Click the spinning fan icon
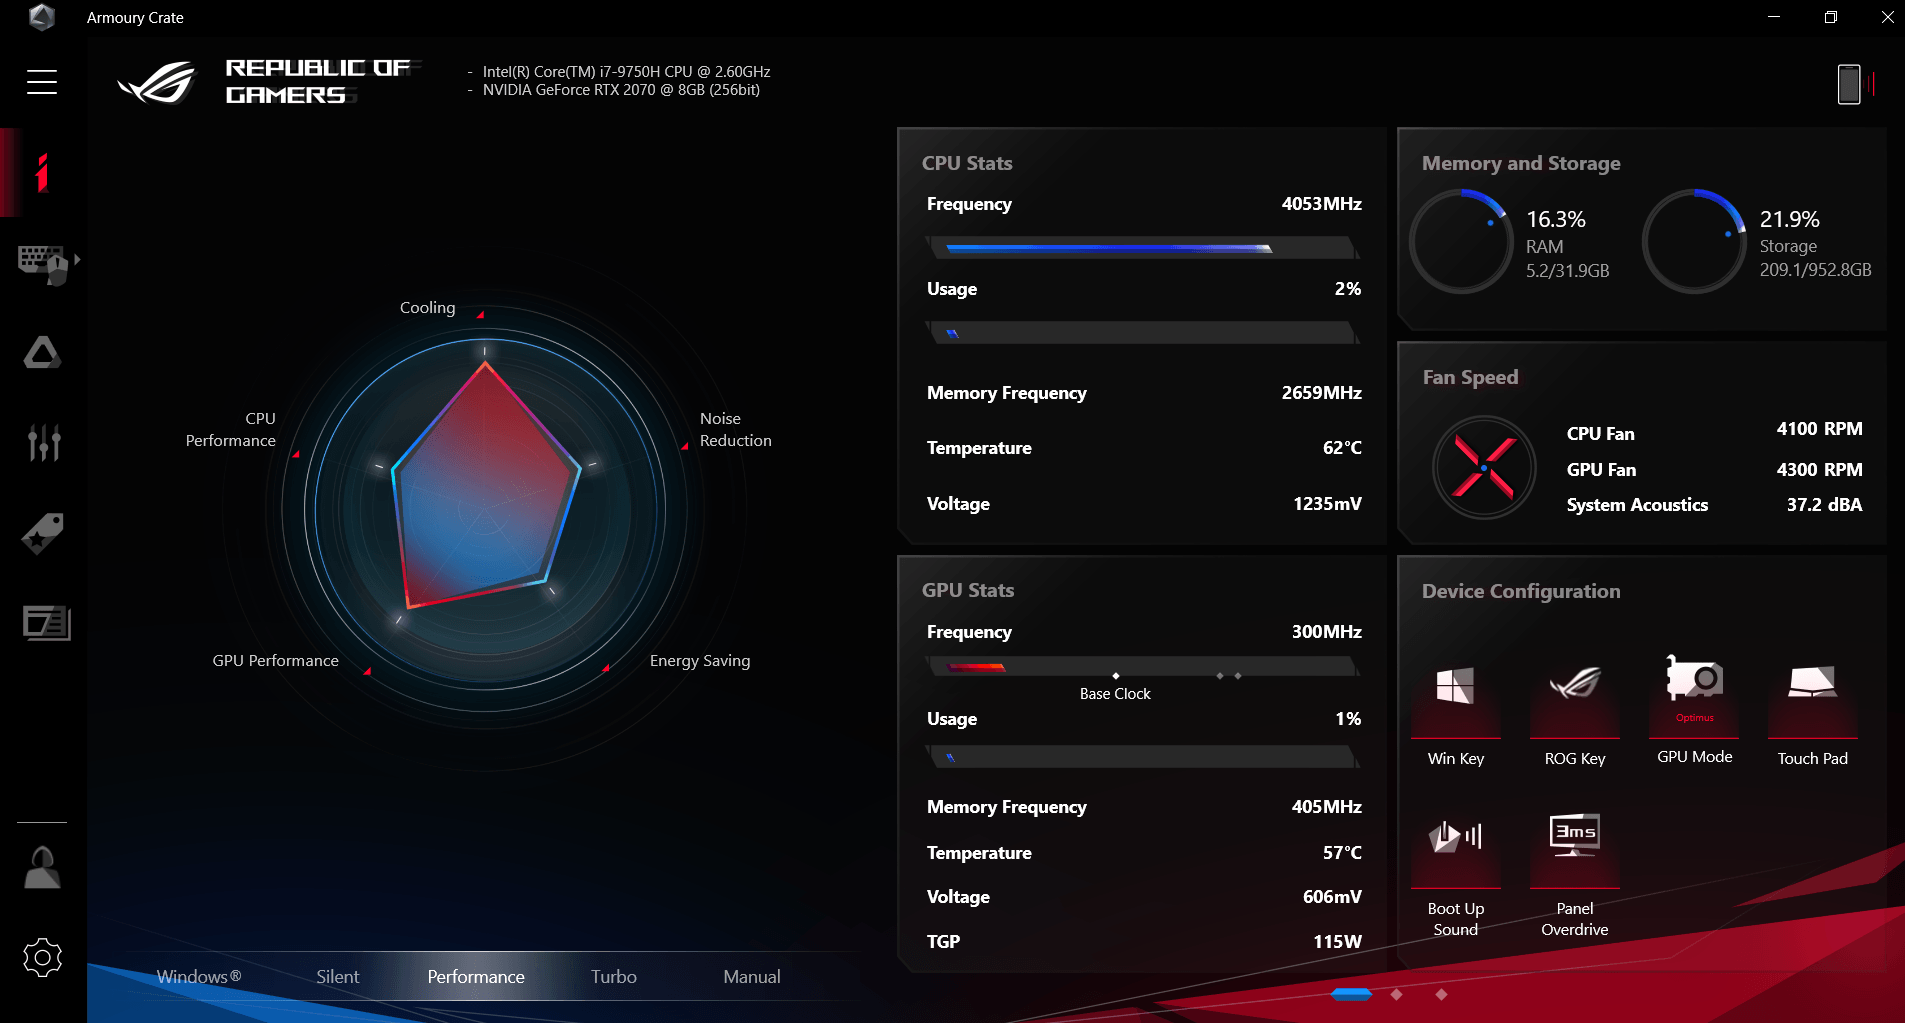This screenshot has width=1905, height=1023. pos(1484,467)
